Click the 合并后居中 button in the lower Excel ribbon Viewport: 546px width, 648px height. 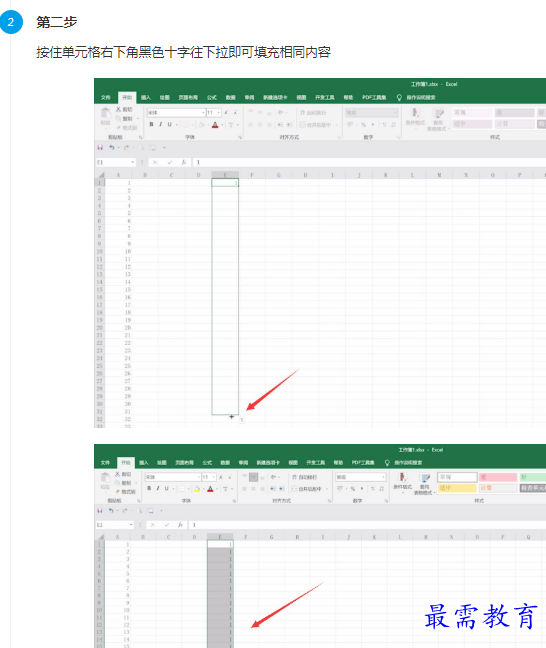click(306, 488)
